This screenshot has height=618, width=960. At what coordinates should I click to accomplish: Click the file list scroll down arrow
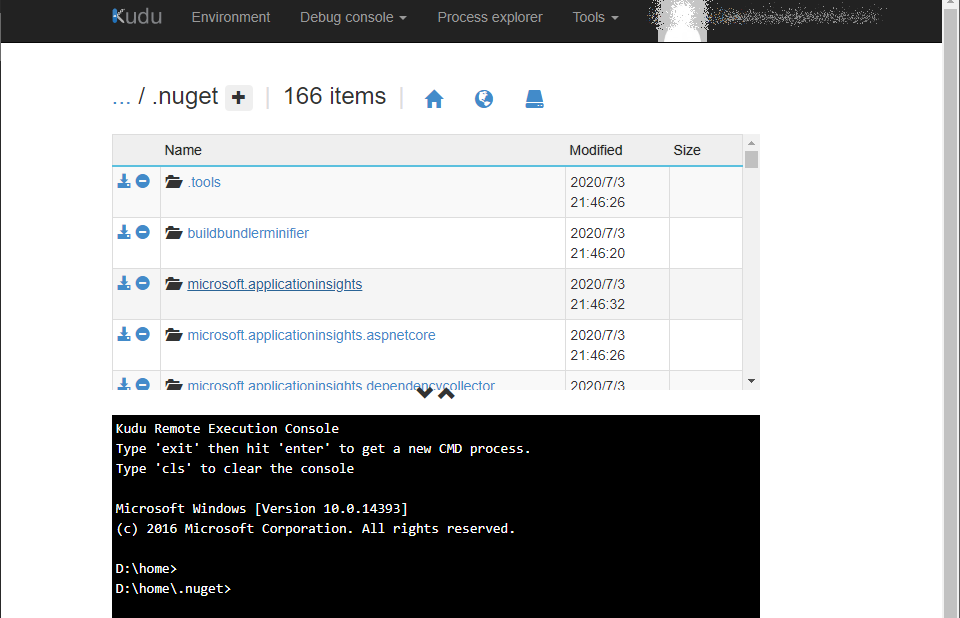pos(751,381)
